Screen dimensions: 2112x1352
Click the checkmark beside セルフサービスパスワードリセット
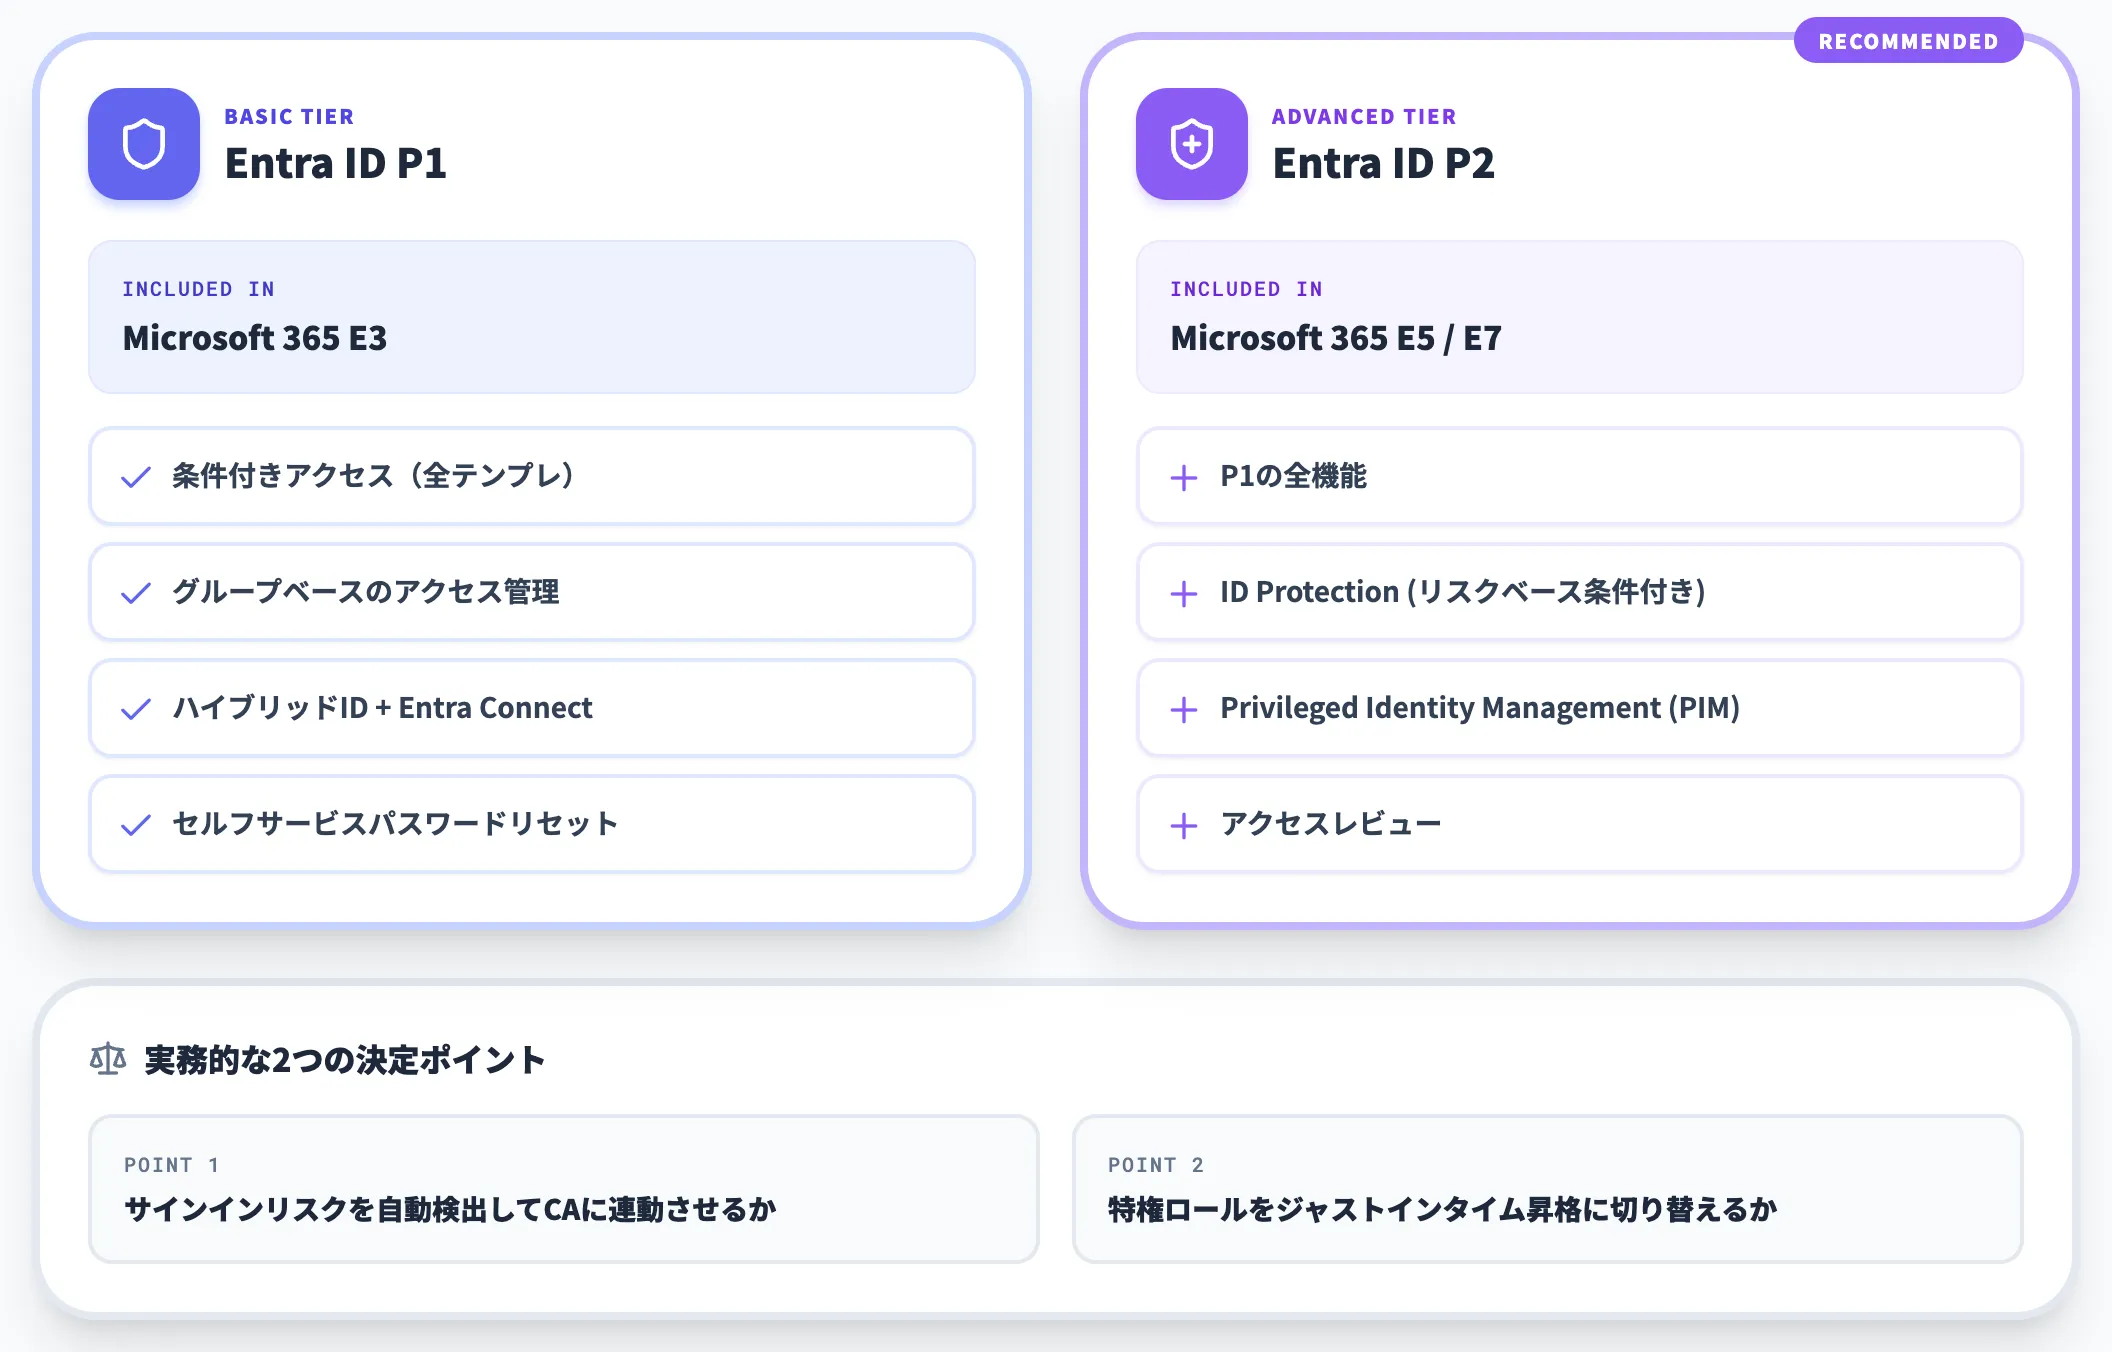point(136,825)
